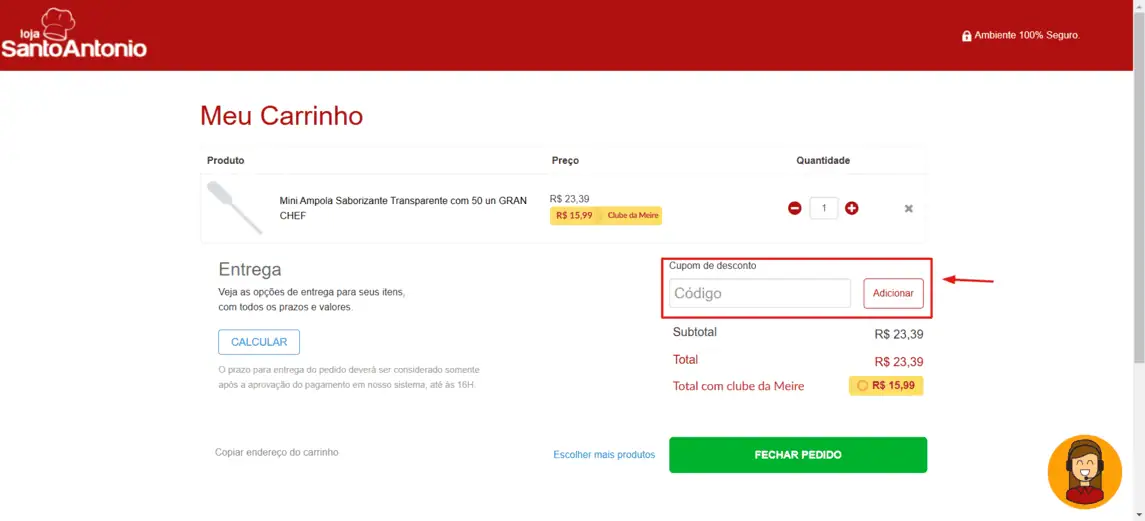Image resolution: width=1145 pixels, height=521 pixels.
Task: Click the padlock secure environment icon
Action: [x=966, y=36]
